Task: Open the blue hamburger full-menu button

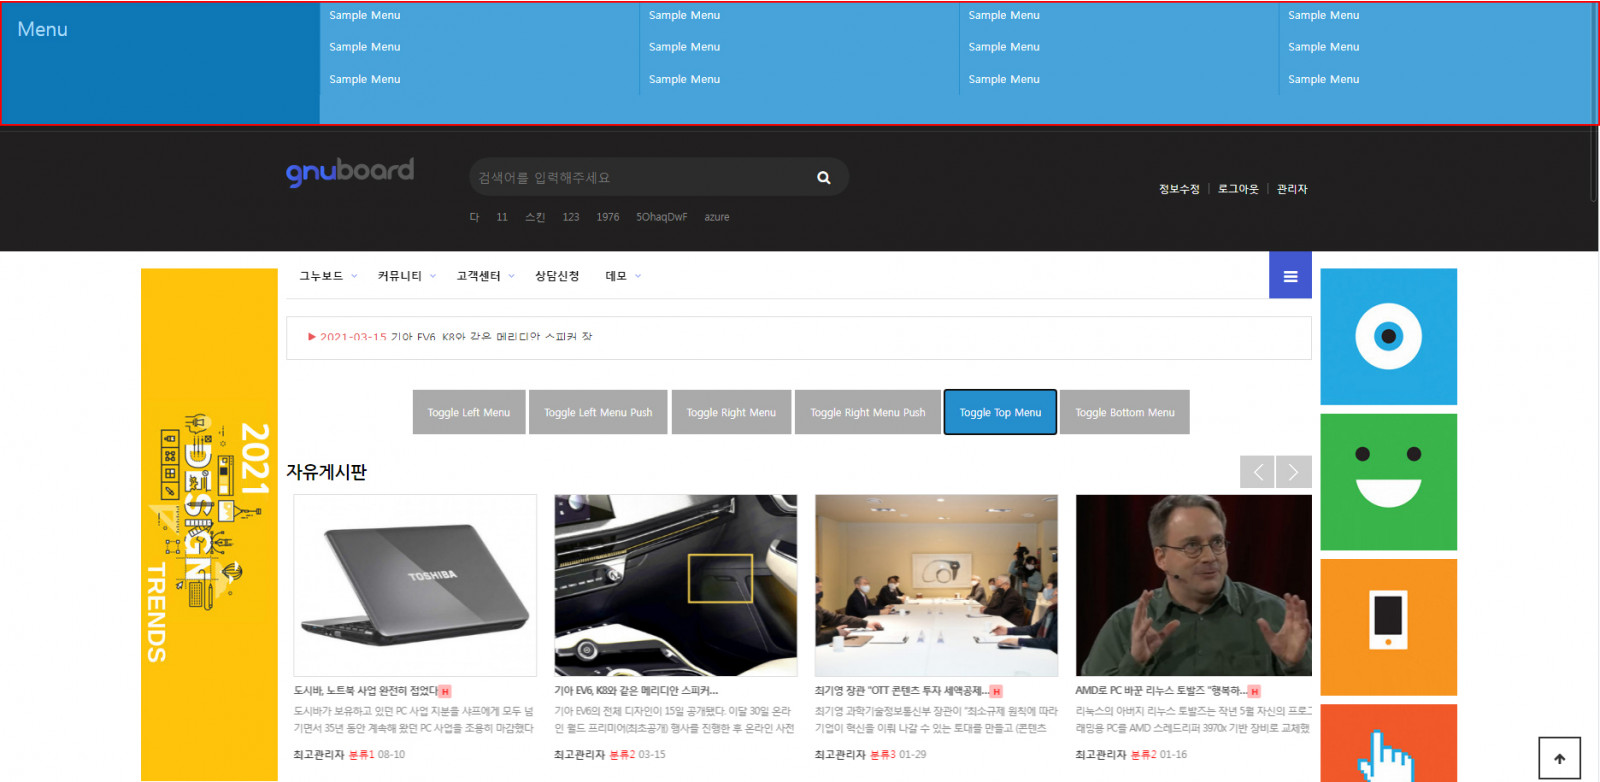Action: [x=1290, y=275]
